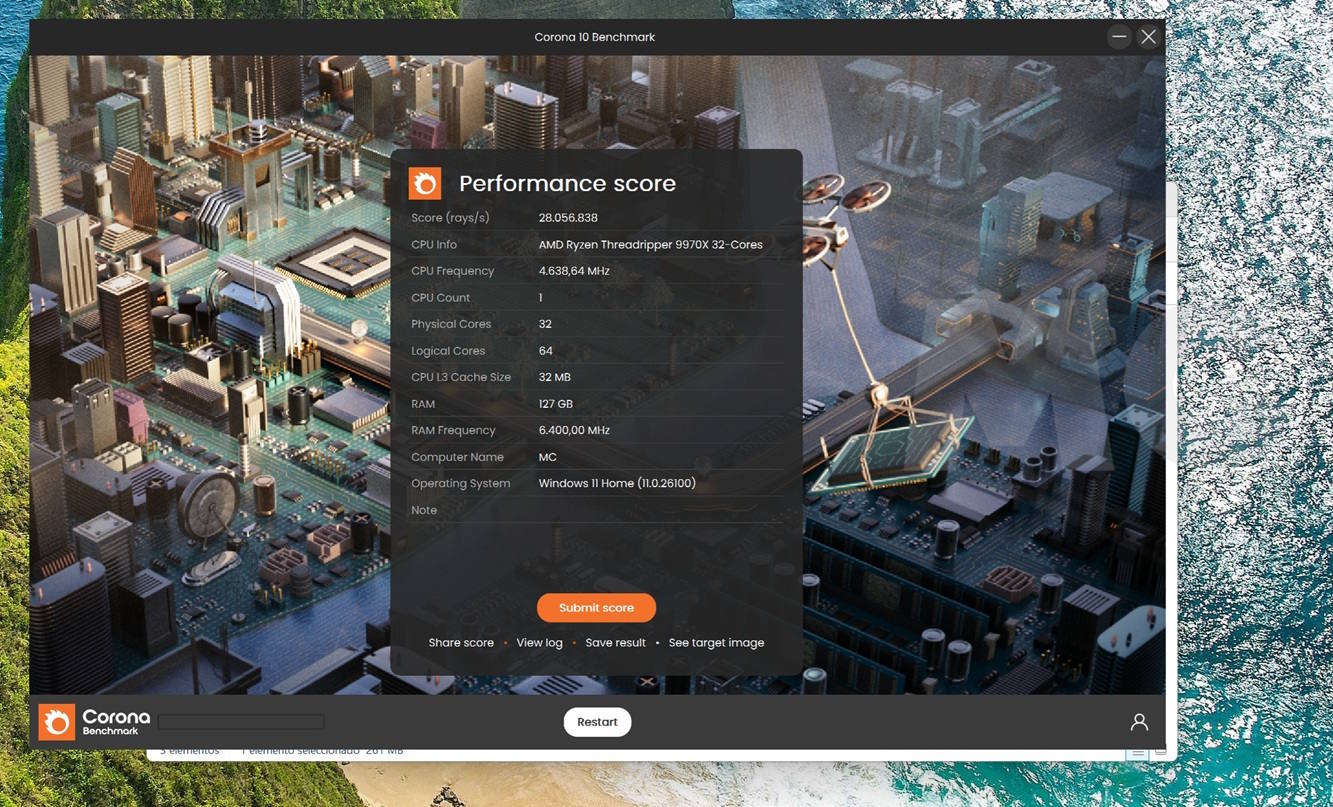
Task: Open View log
Action: [x=539, y=643]
